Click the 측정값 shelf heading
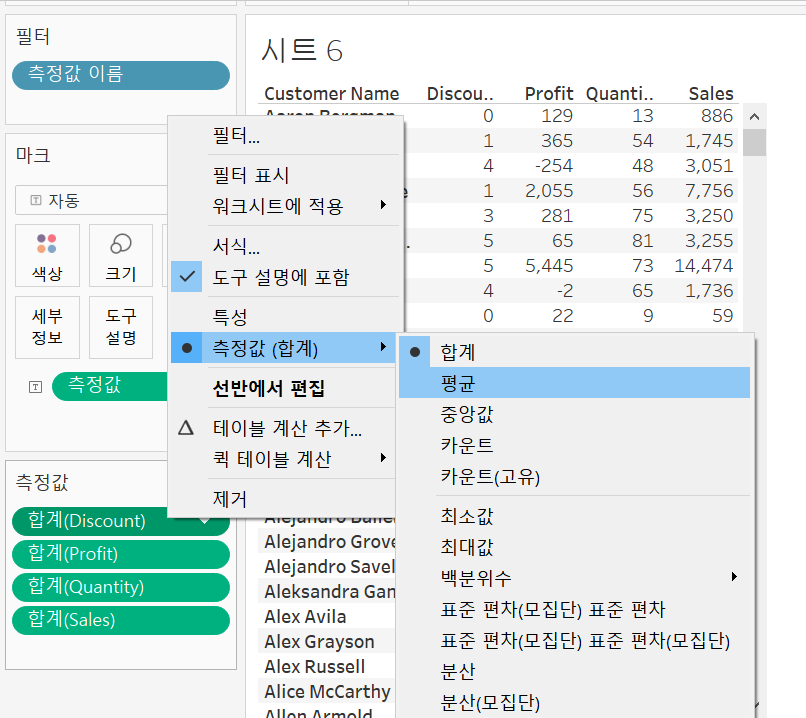 coord(42,482)
